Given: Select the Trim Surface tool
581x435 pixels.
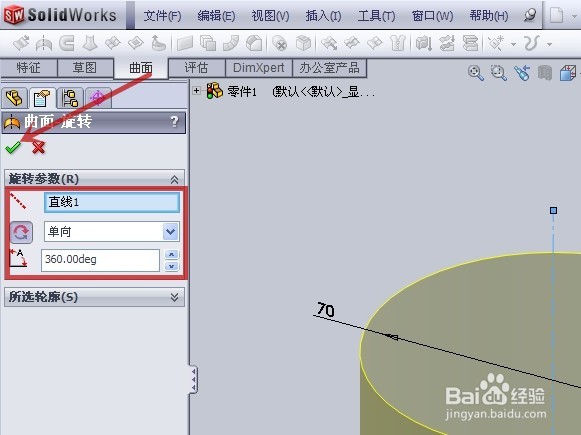Looking at the screenshot, I should pos(352,43).
